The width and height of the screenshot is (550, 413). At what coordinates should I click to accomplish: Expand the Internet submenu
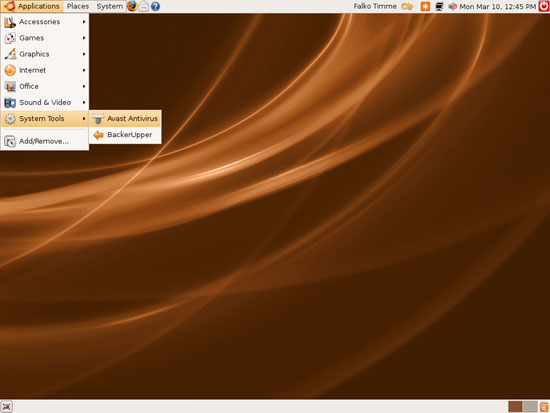(x=45, y=70)
